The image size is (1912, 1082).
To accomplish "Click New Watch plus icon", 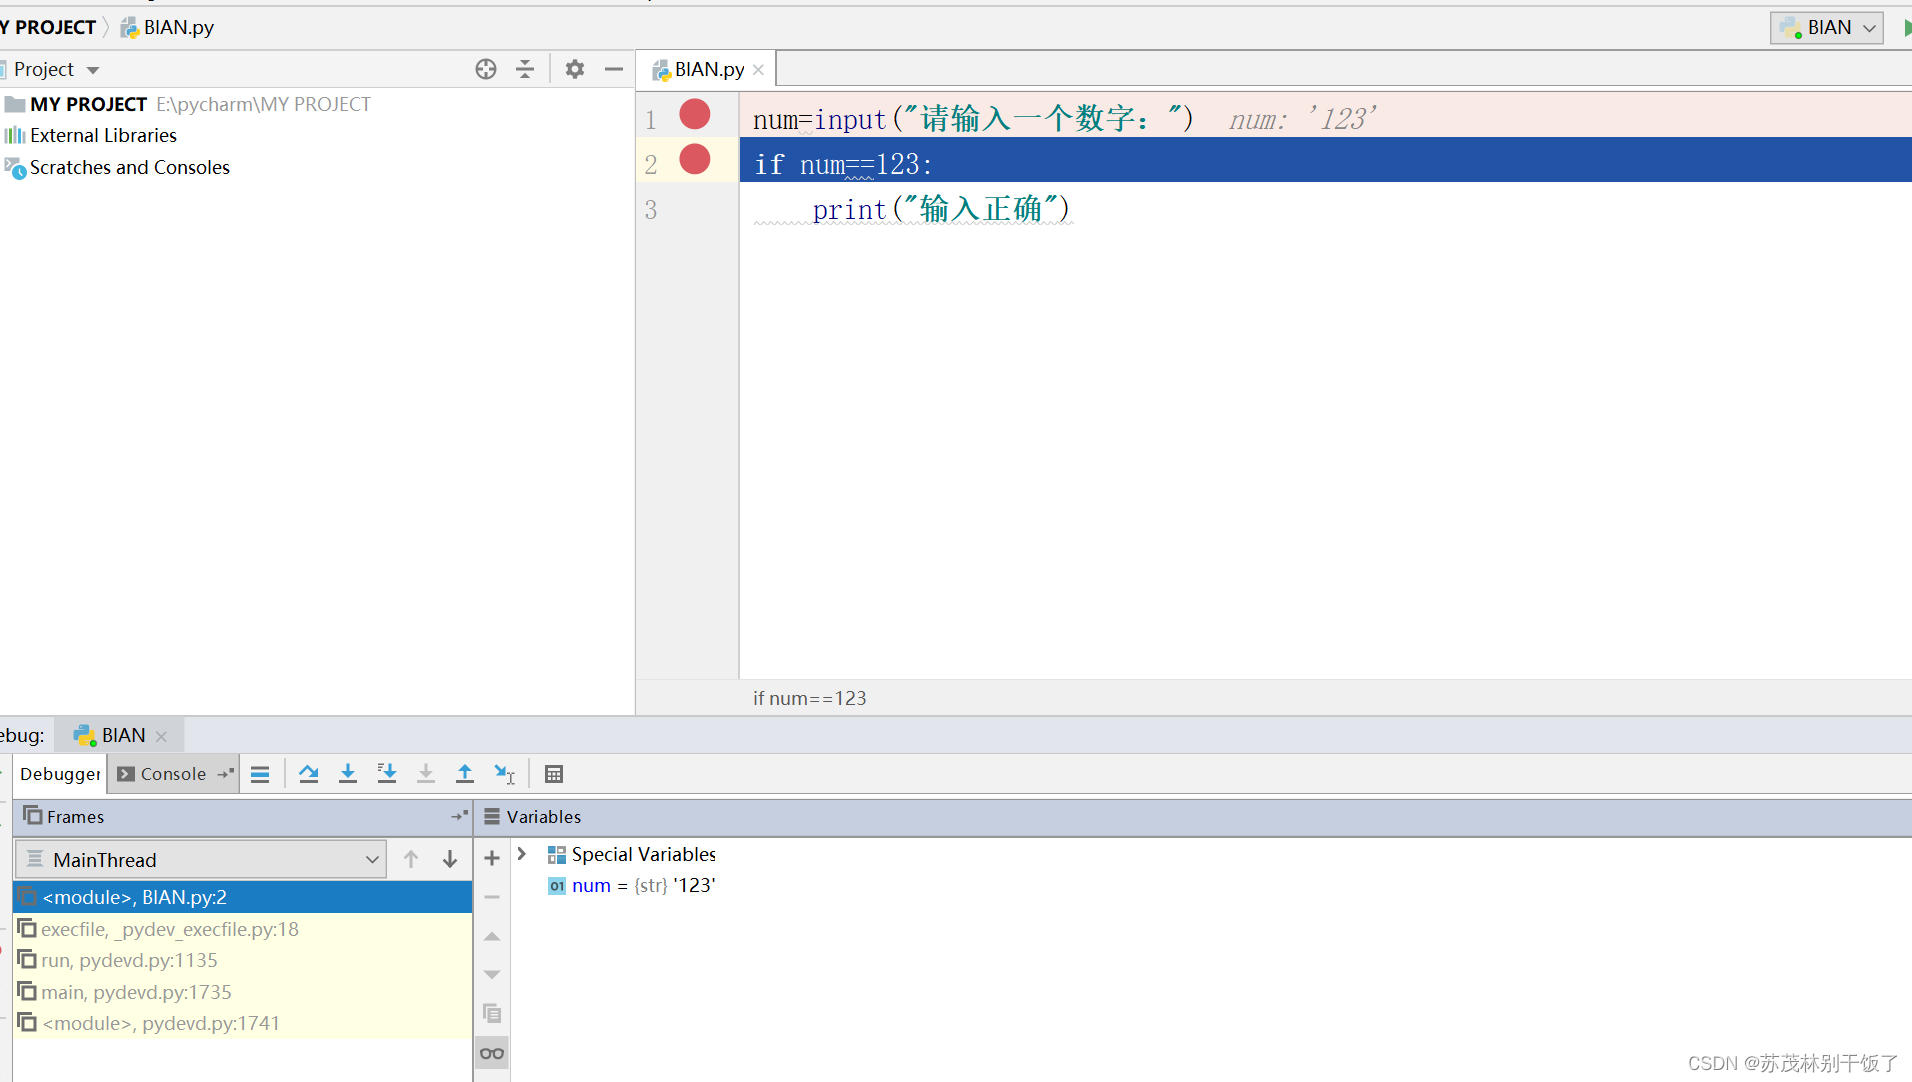I will 492,858.
